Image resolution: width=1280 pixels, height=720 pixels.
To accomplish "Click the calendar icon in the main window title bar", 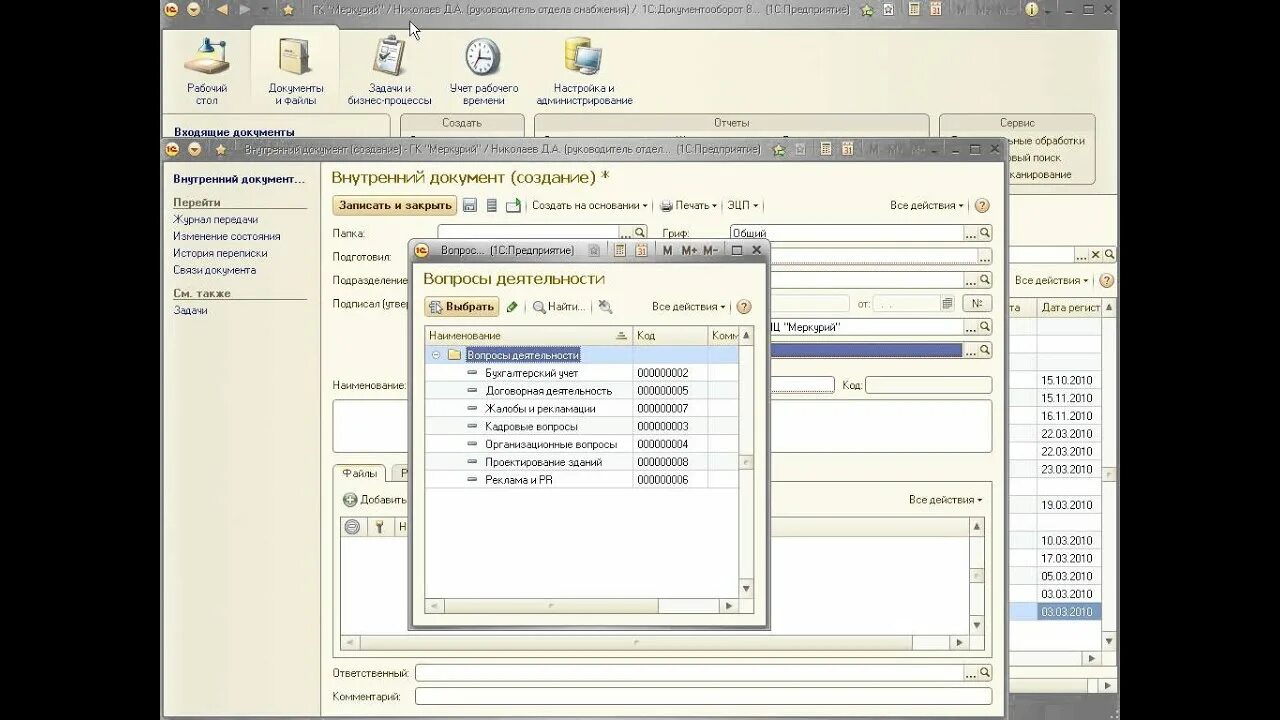I will (935, 10).
